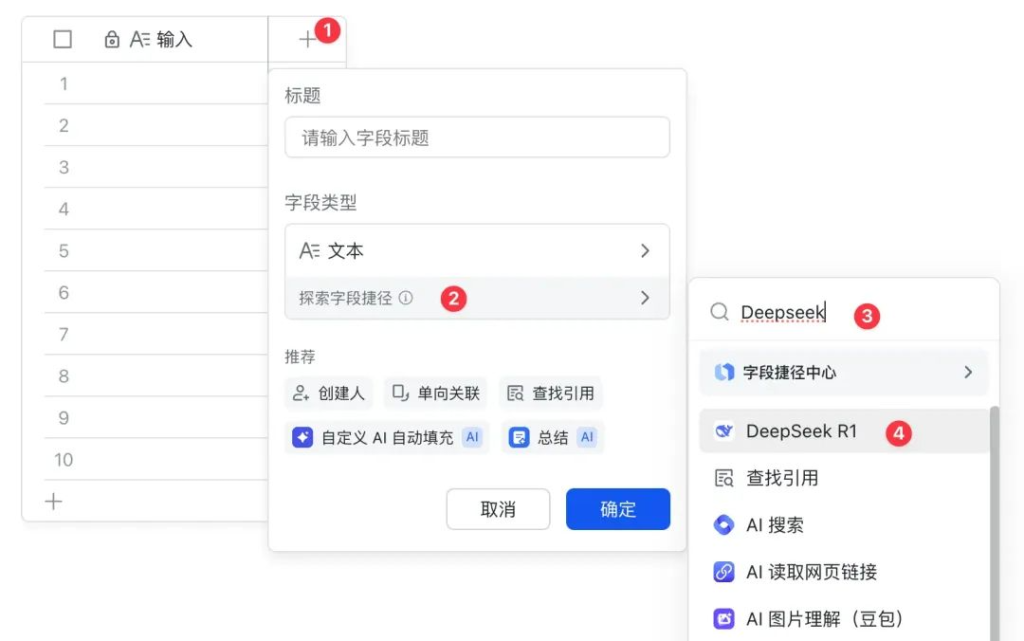Image resolution: width=1024 pixels, height=641 pixels.
Task: Click the info icon beside 探索字段捷径
Action: 405,298
